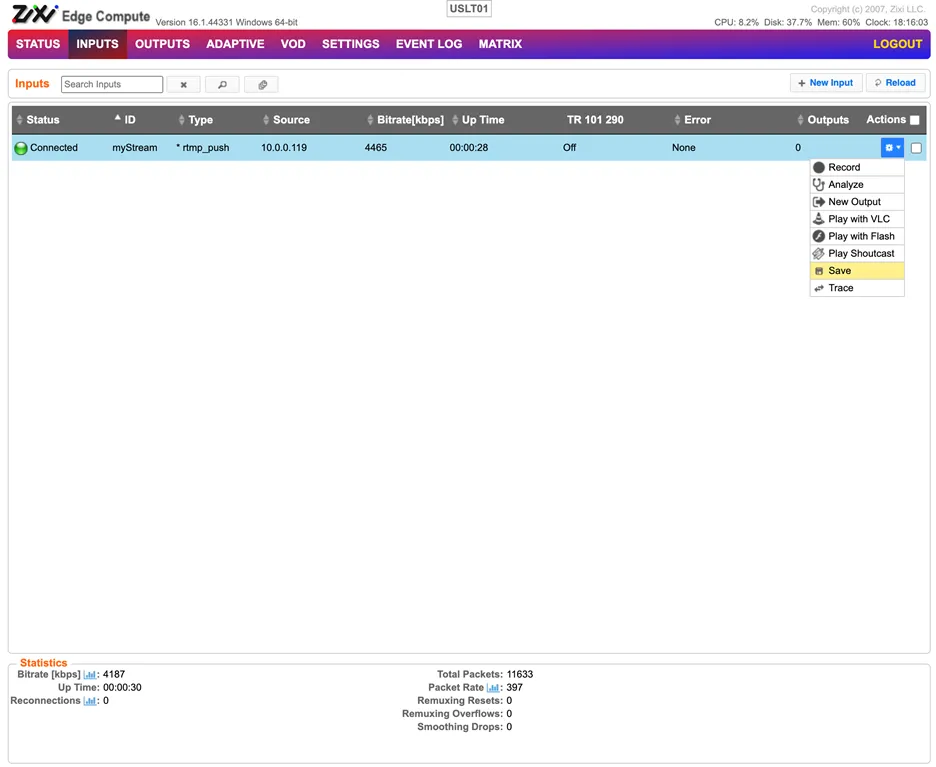
Task: Sort the table by Bitrate[kbps] header
Action: pos(406,120)
